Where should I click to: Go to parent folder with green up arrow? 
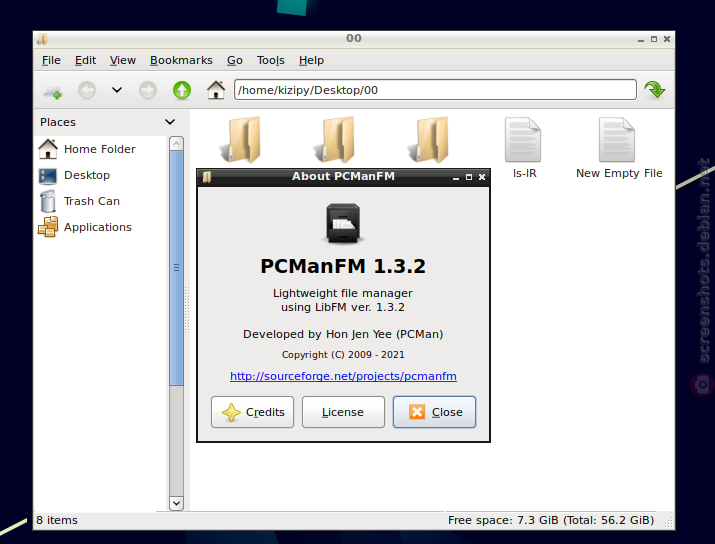pos(182,90)
